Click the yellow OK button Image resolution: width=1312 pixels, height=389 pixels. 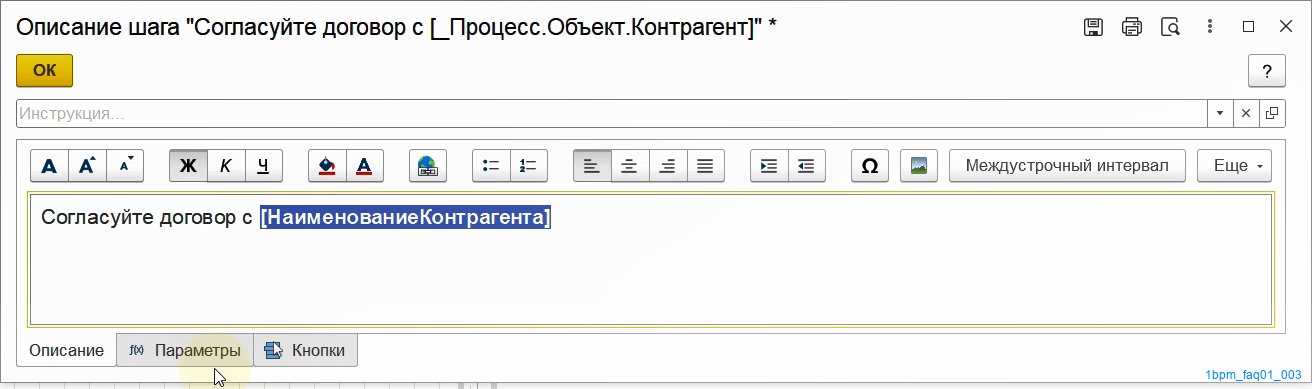coord(44,71)
